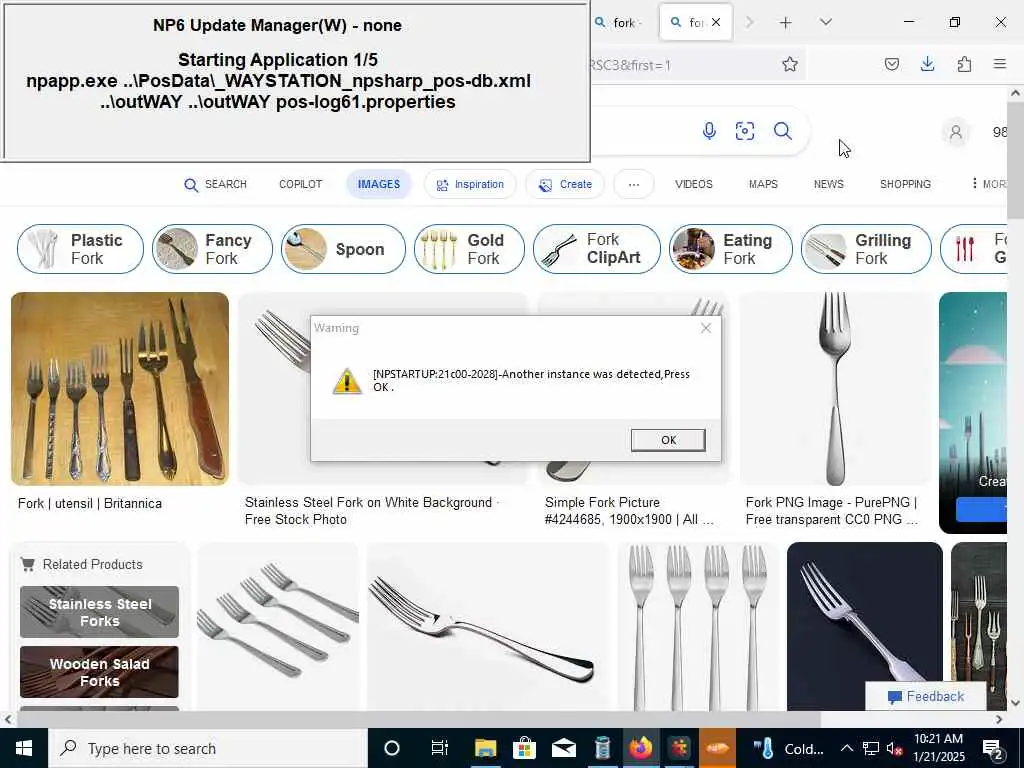Select the Grilling Fork suggestion chip
1024x768 pixels.
click(866, 249)
